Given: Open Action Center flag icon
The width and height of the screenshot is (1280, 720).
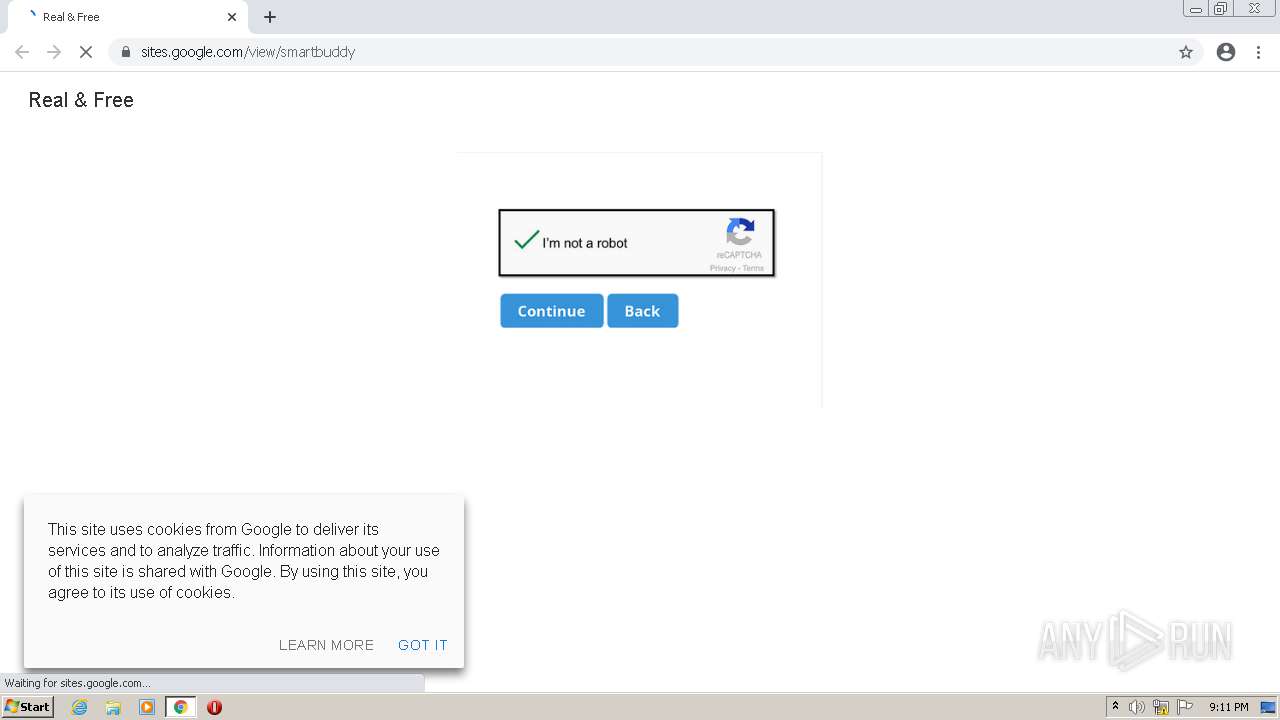Looking at the screenshot, I should coord(1185,707).
